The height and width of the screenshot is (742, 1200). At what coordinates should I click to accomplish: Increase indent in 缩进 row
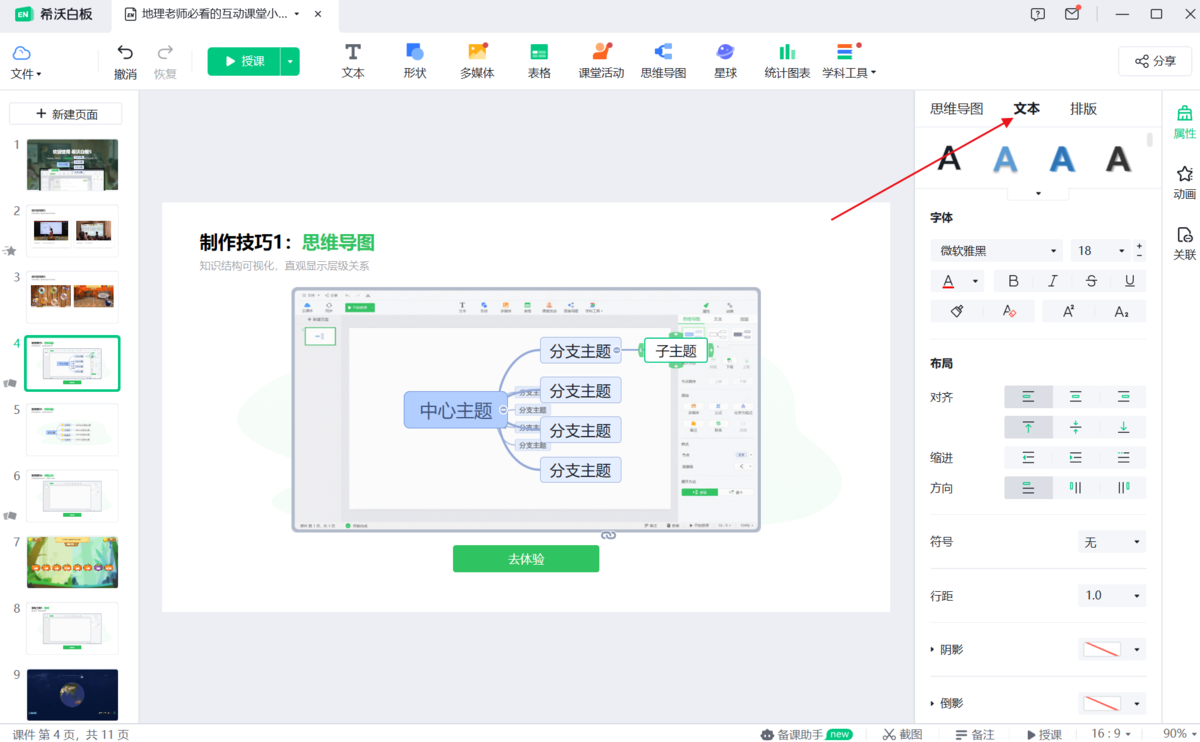click(1076, 457)
